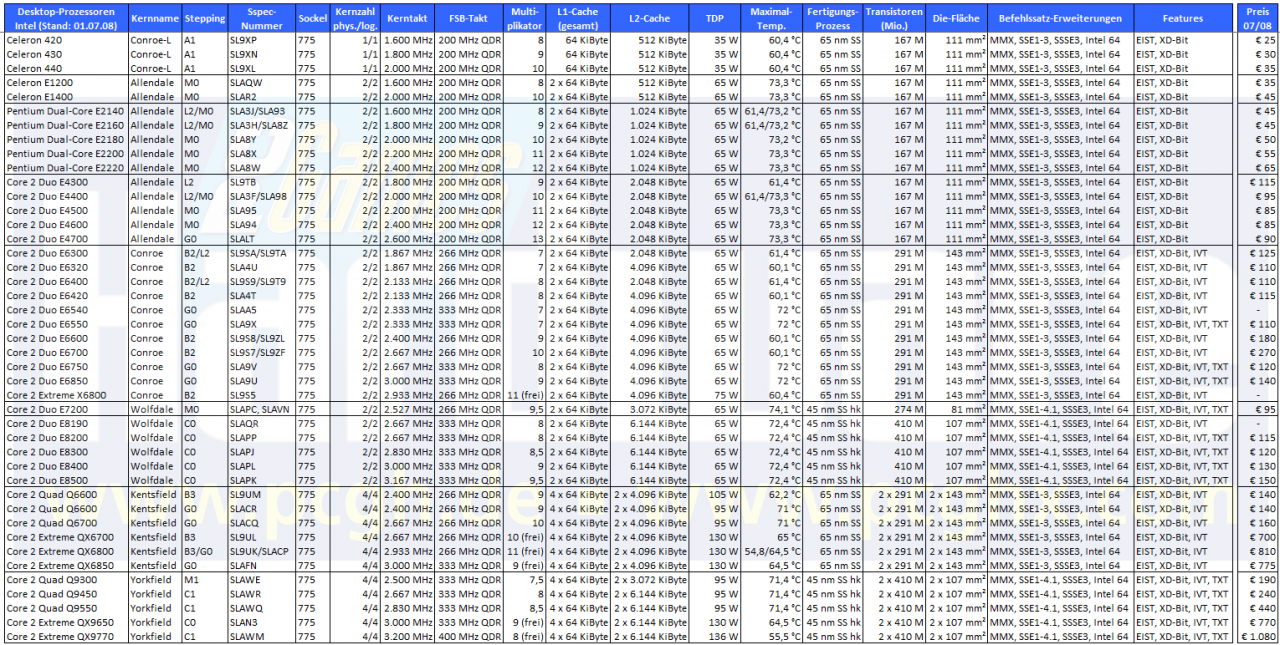This screenshot has width=1280, height=645.
Task: Select the Desktop-Prozessoren Intel header cell
Action: 67,19
